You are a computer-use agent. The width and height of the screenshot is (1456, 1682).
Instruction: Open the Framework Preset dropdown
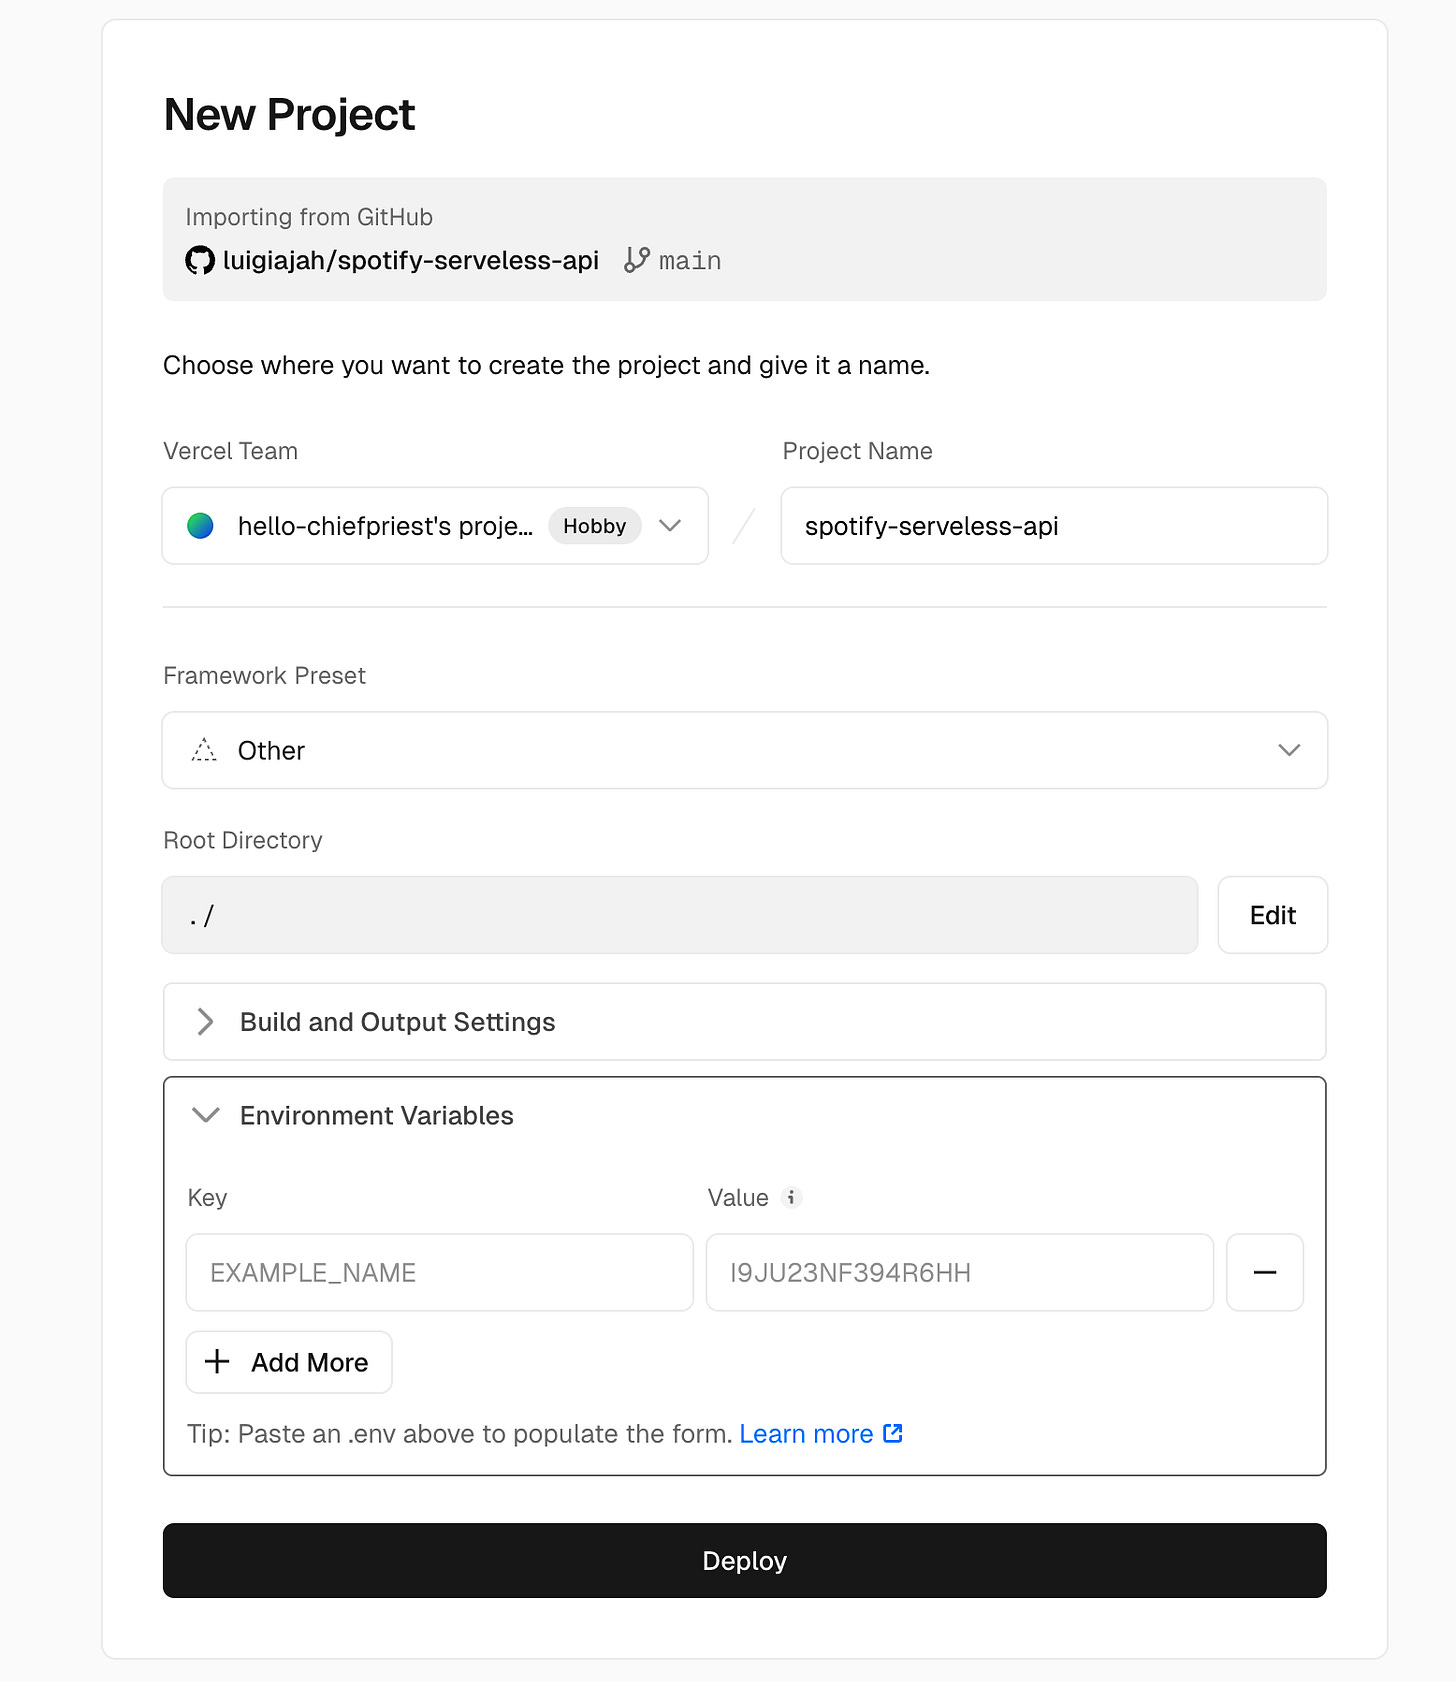(x=745, y=750)
